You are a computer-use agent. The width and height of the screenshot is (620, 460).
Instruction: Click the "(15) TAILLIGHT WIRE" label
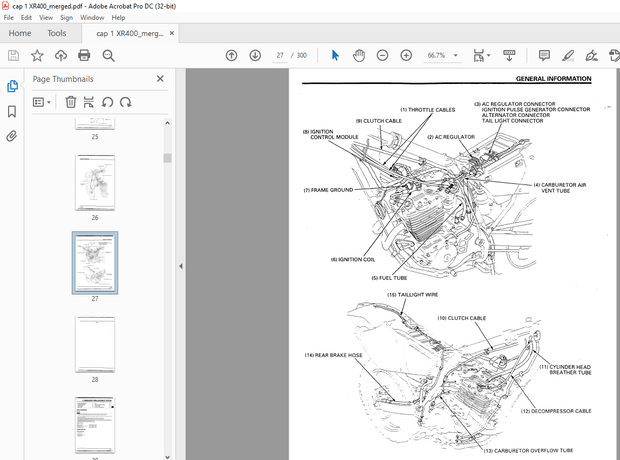[x=412, y=295]
